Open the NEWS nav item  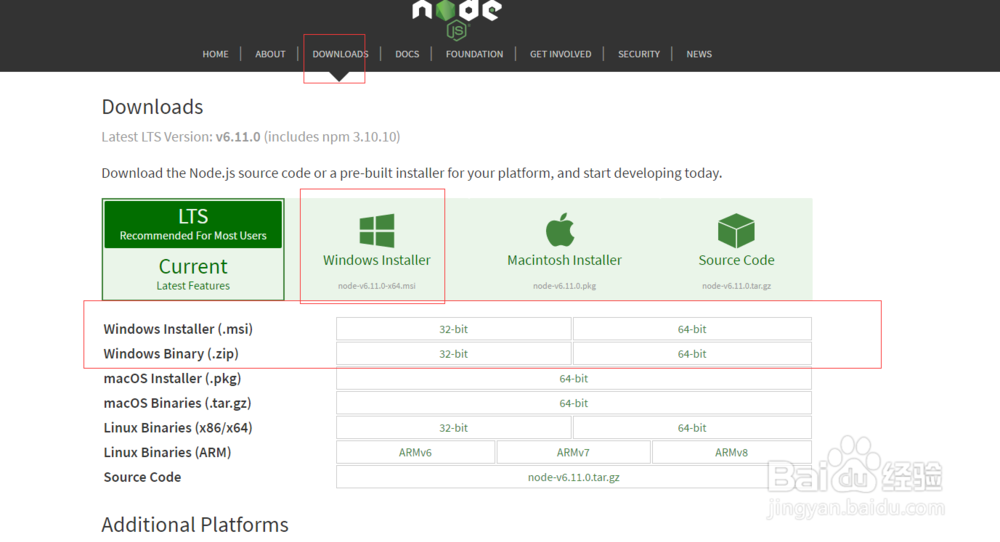[699, 54]
